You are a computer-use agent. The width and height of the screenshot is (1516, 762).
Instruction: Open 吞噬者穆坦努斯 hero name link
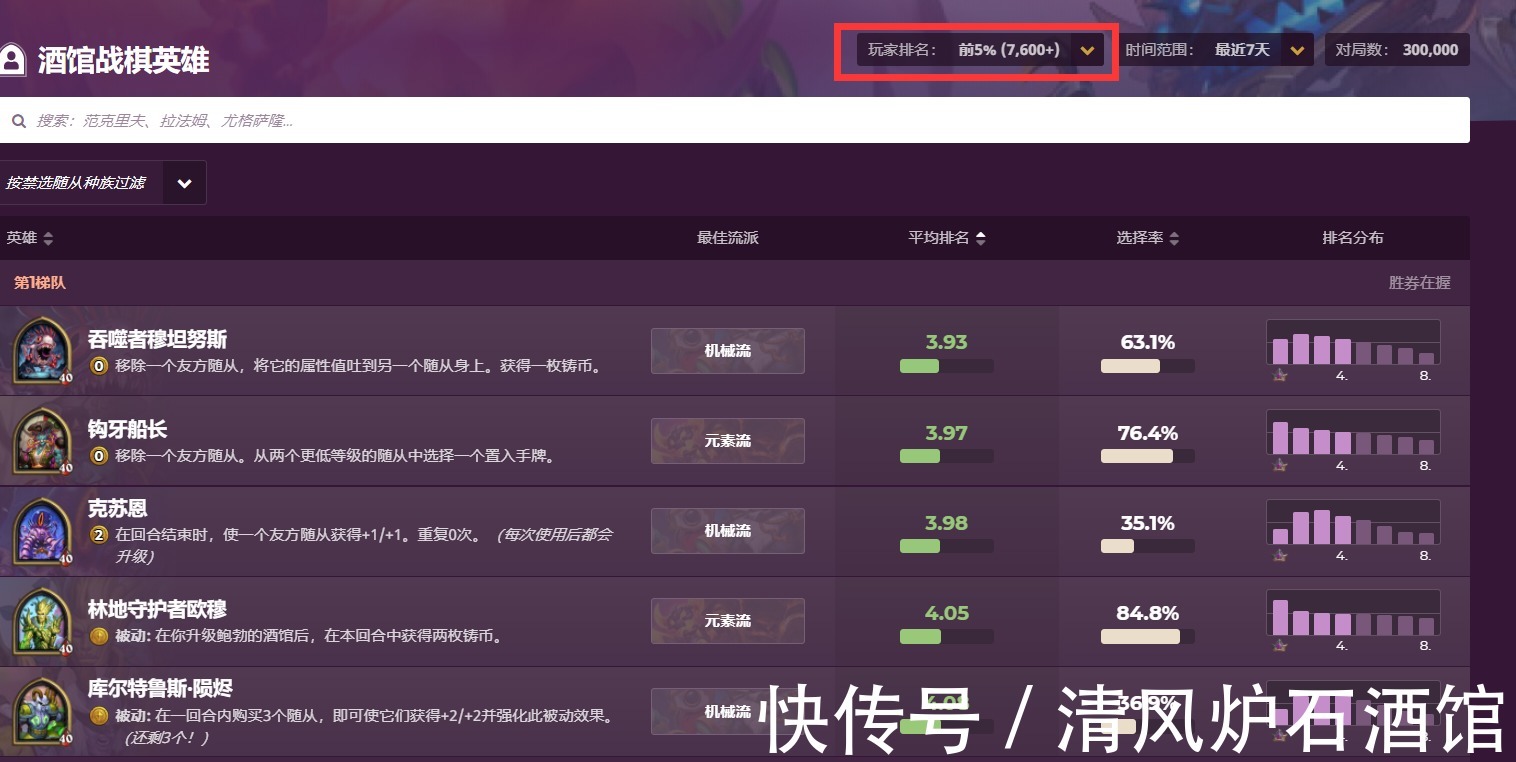158,340
